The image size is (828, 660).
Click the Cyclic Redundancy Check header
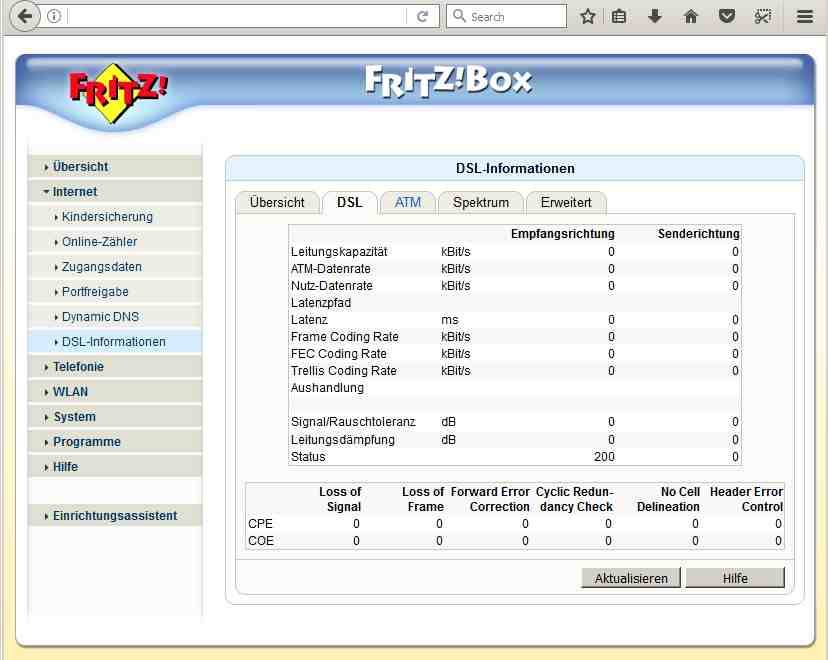tap(575, 499)
